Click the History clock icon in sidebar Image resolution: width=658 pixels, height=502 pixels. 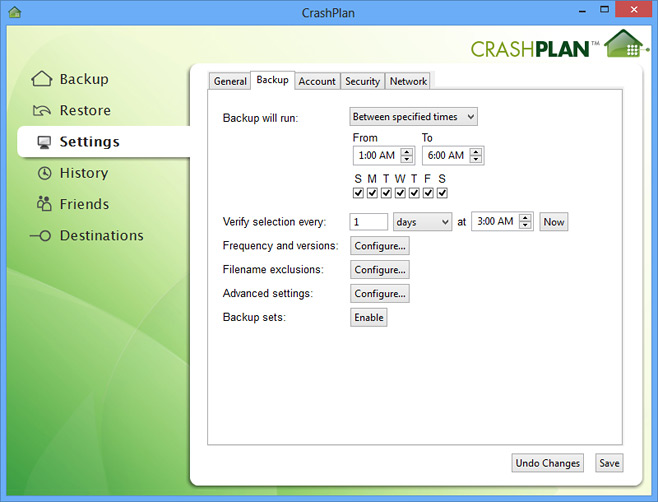tap(44, 173)
